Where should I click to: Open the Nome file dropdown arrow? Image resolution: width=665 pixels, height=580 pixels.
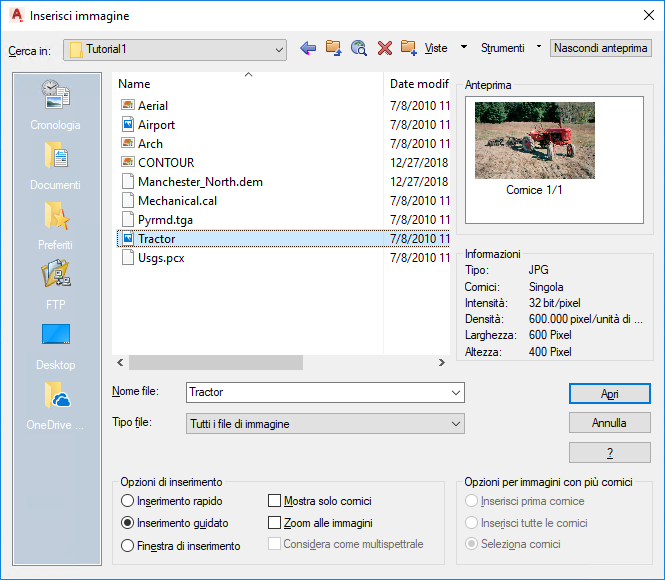point(456,393)
